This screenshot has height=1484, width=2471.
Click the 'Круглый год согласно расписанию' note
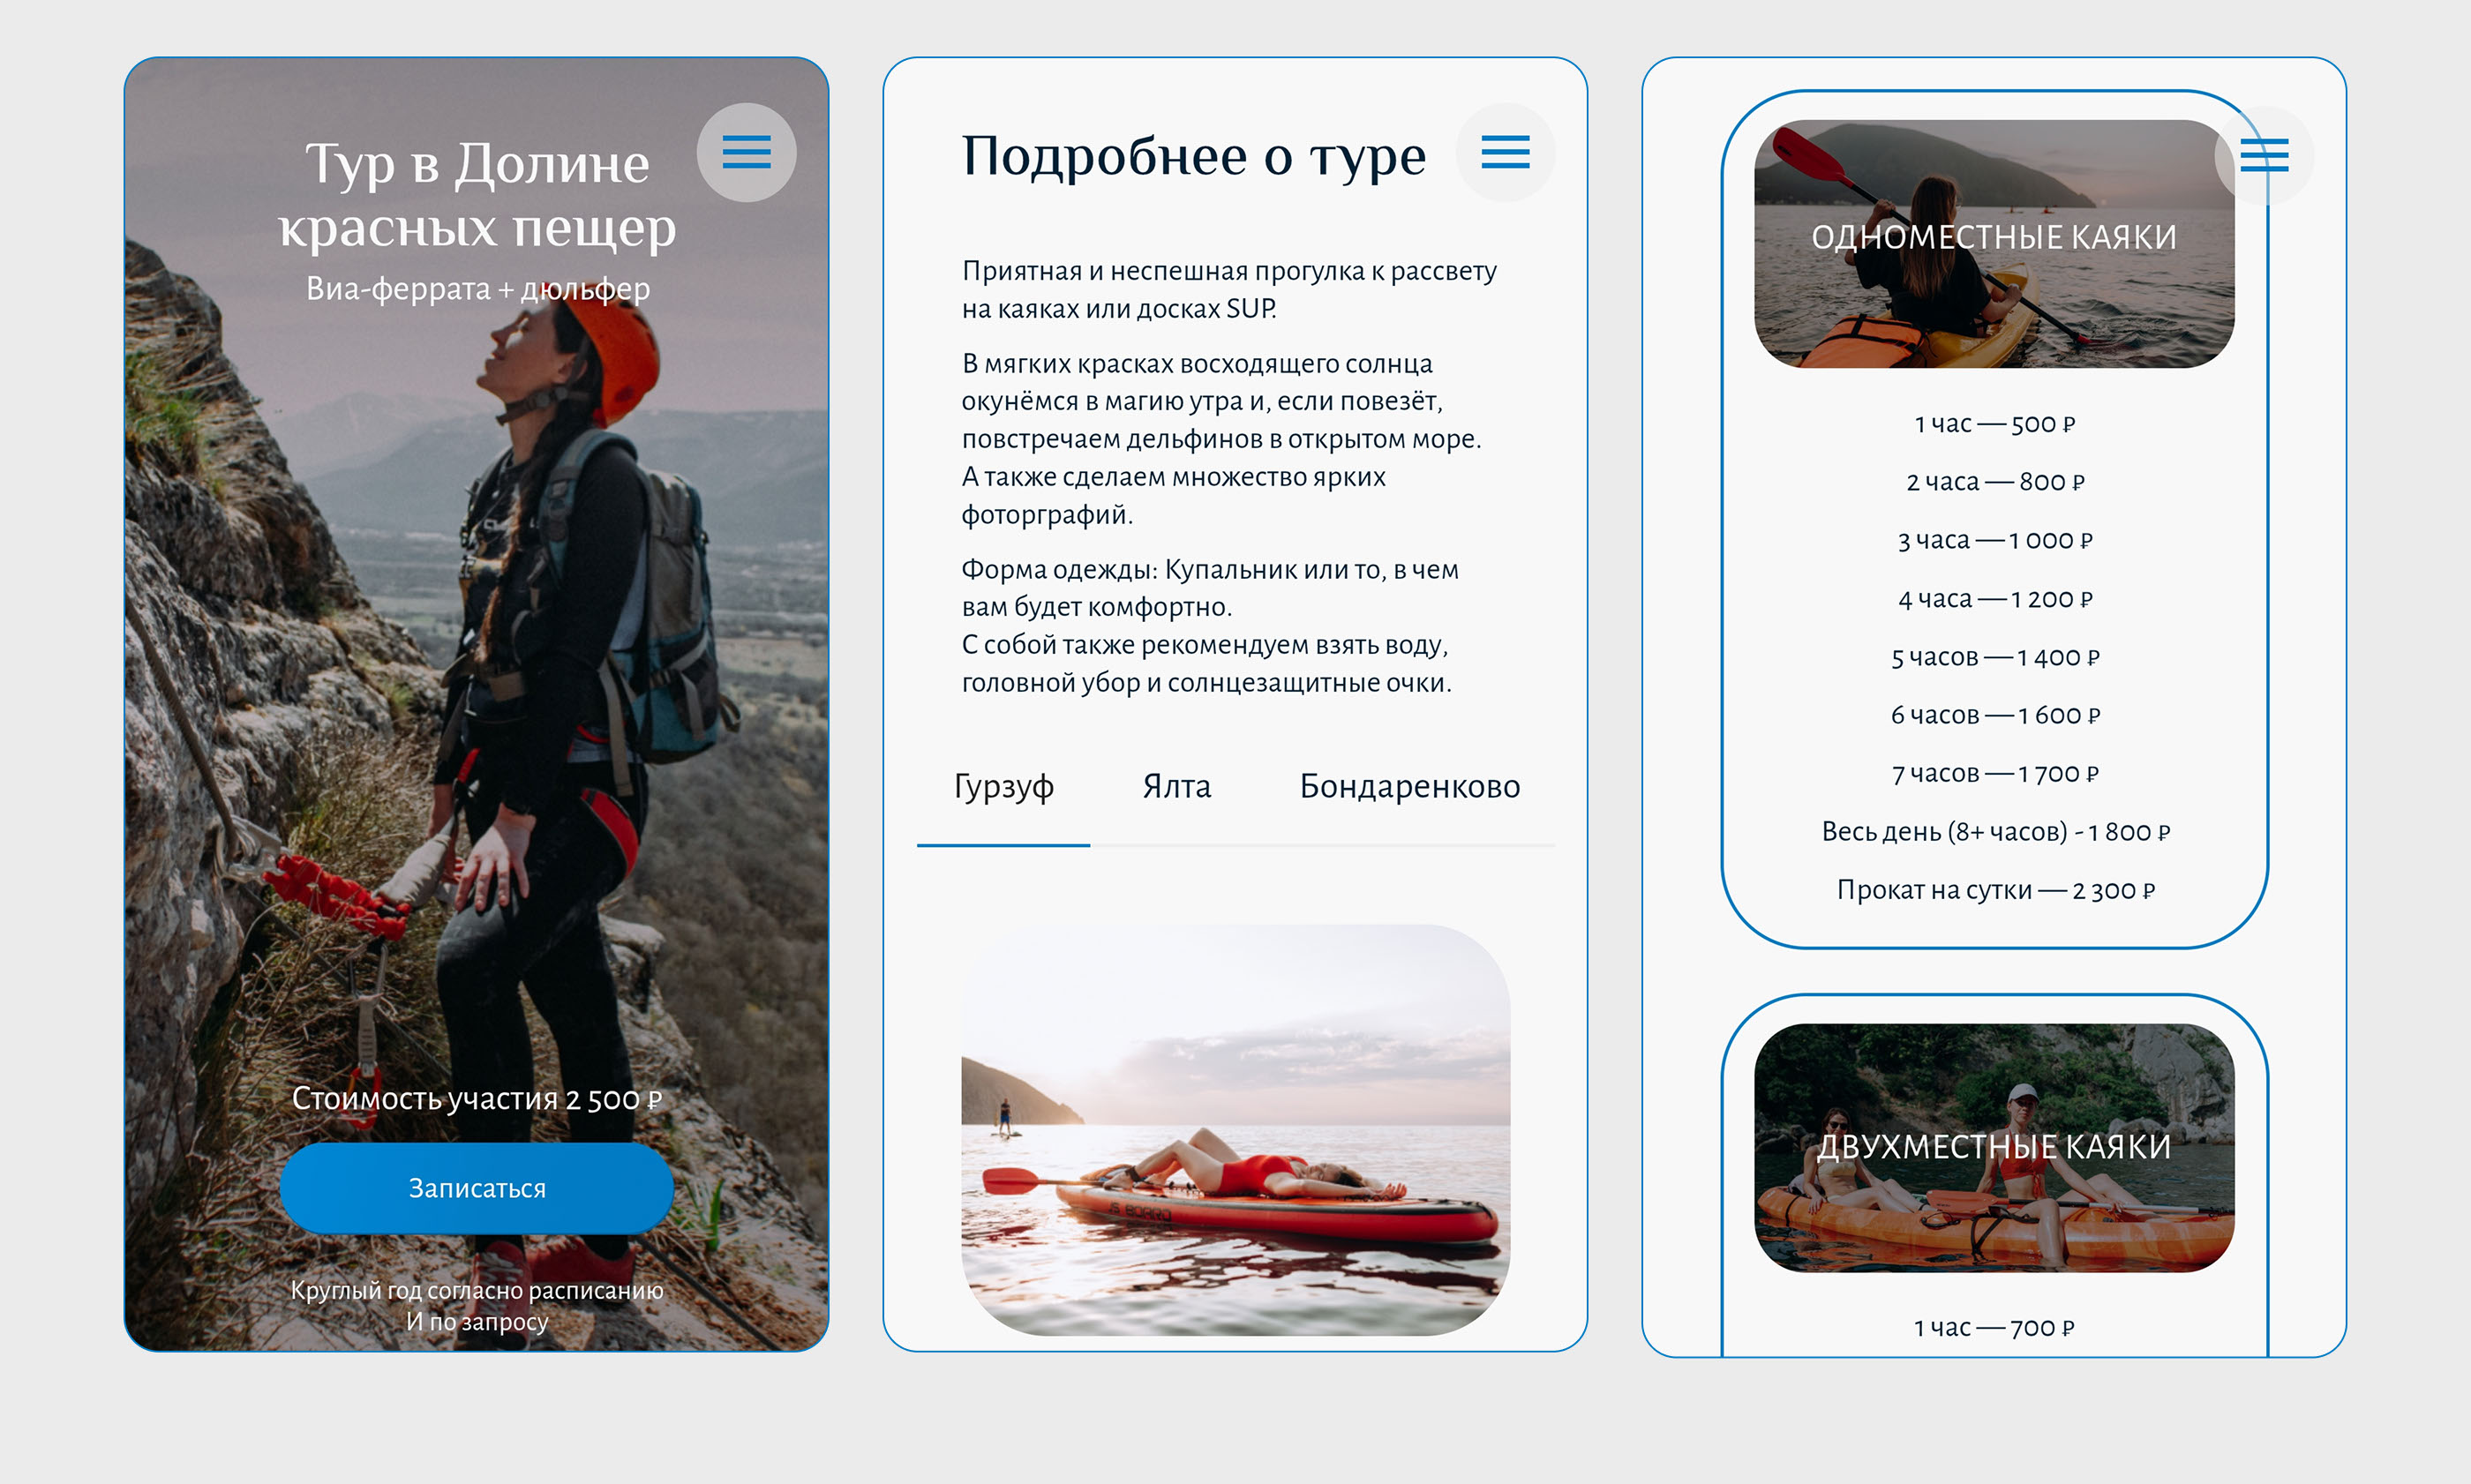(477, 1291)
